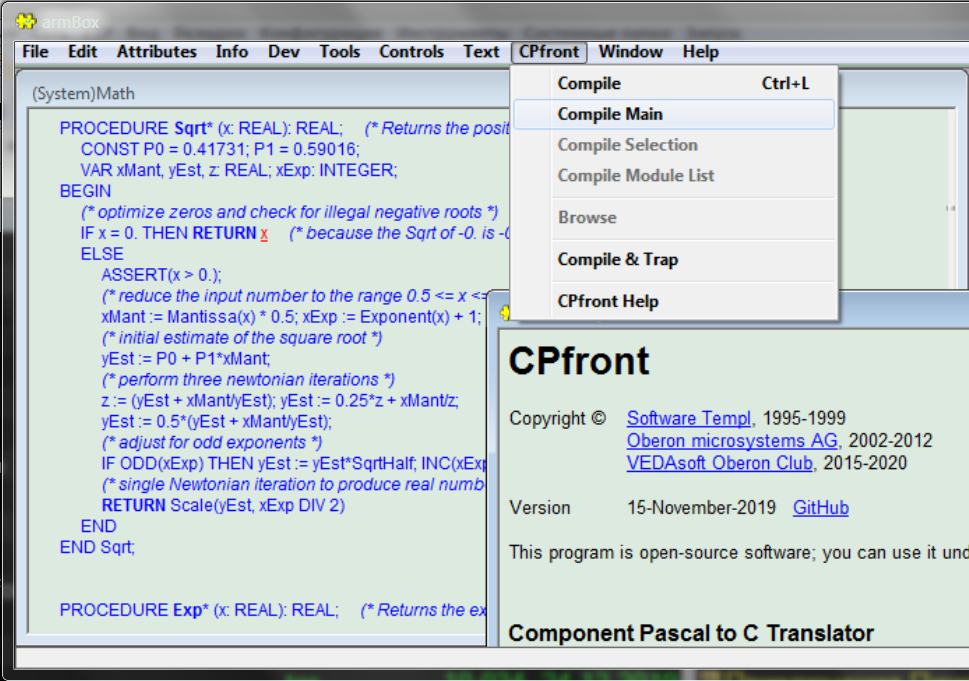Choose Compile from the CPfront menu

pos(674,83)
